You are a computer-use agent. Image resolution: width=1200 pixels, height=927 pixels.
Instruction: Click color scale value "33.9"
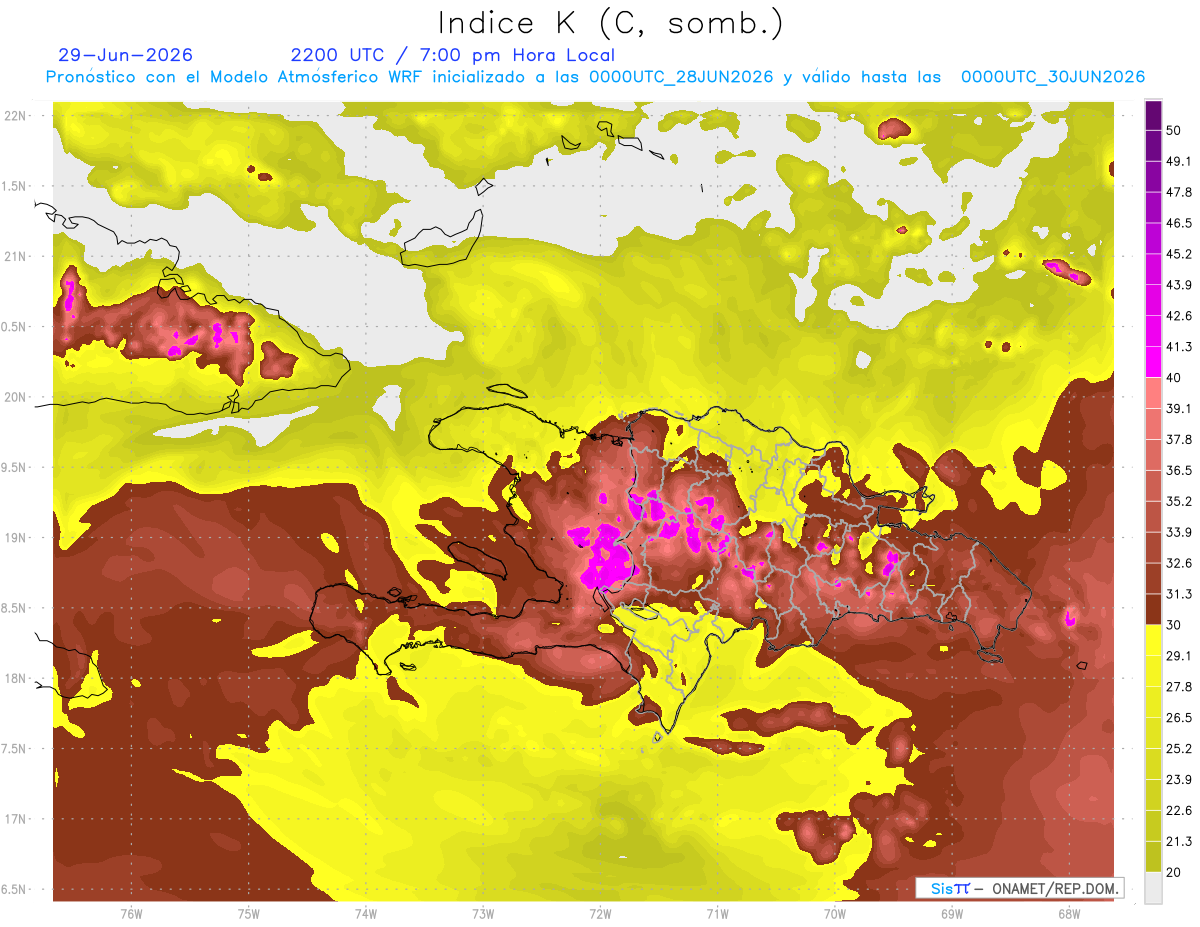tap(1178, 532)
